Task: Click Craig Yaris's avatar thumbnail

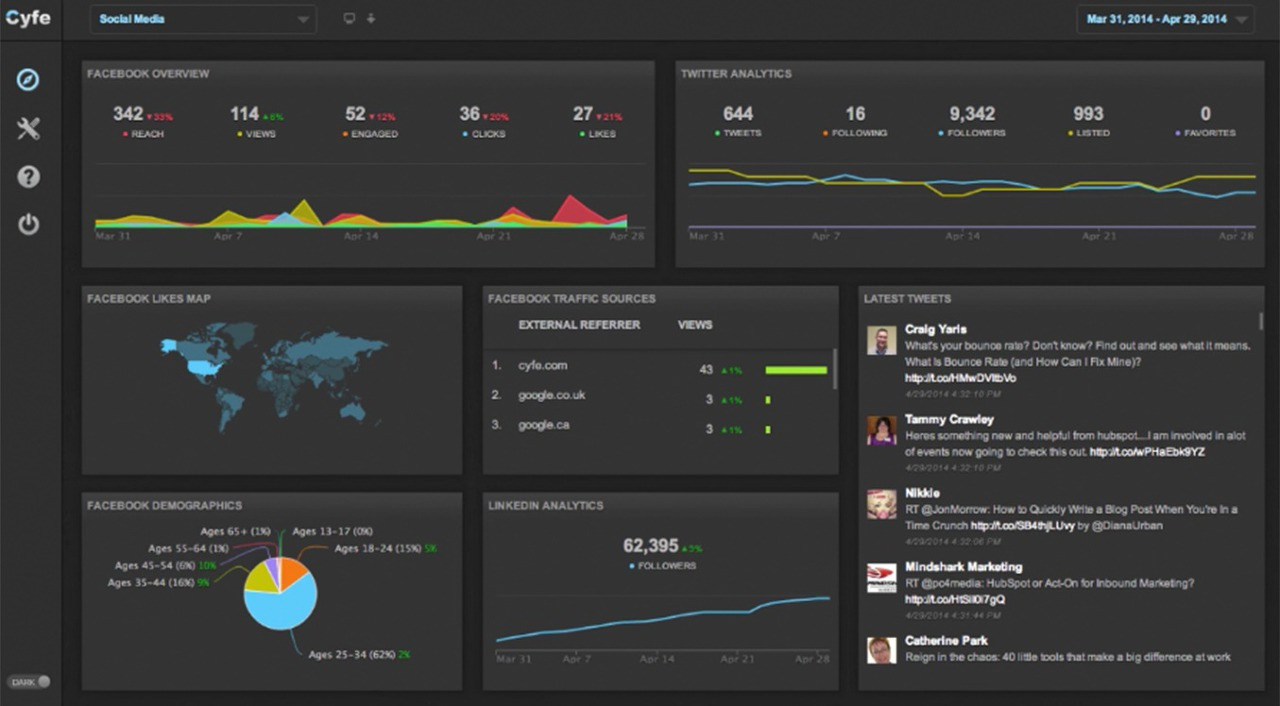Action: pyautogui.click(x=881, y=340)
